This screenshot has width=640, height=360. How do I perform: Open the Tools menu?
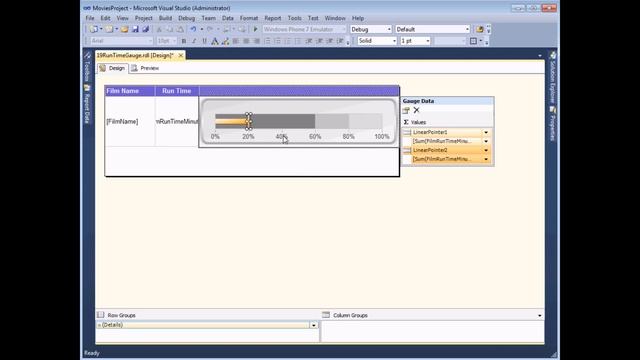click(x=294, y=18)
